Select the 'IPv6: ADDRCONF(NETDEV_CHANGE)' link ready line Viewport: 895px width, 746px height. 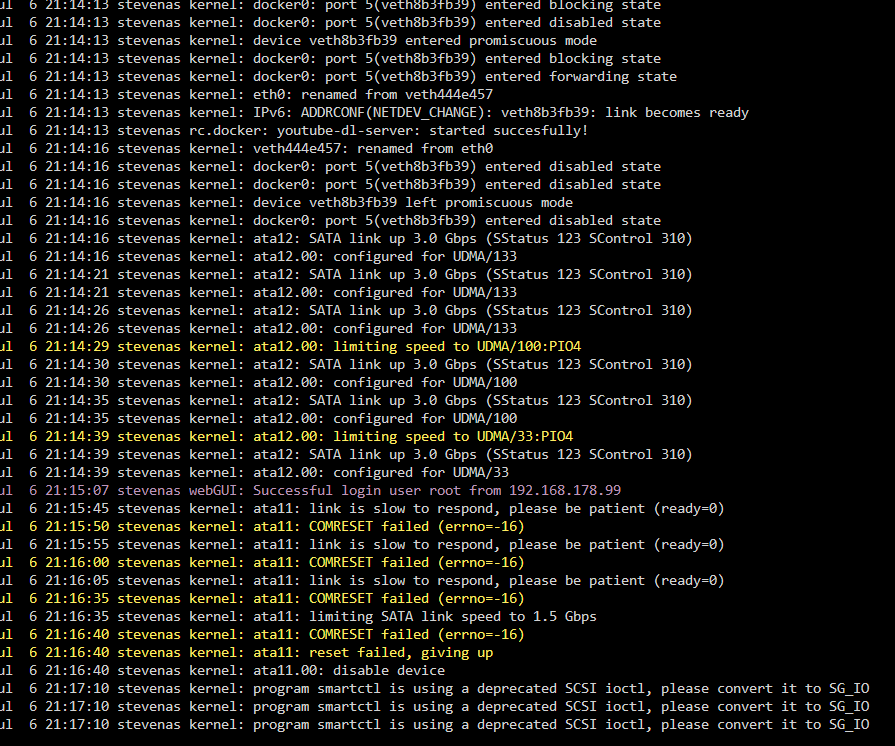pos(374,112)
